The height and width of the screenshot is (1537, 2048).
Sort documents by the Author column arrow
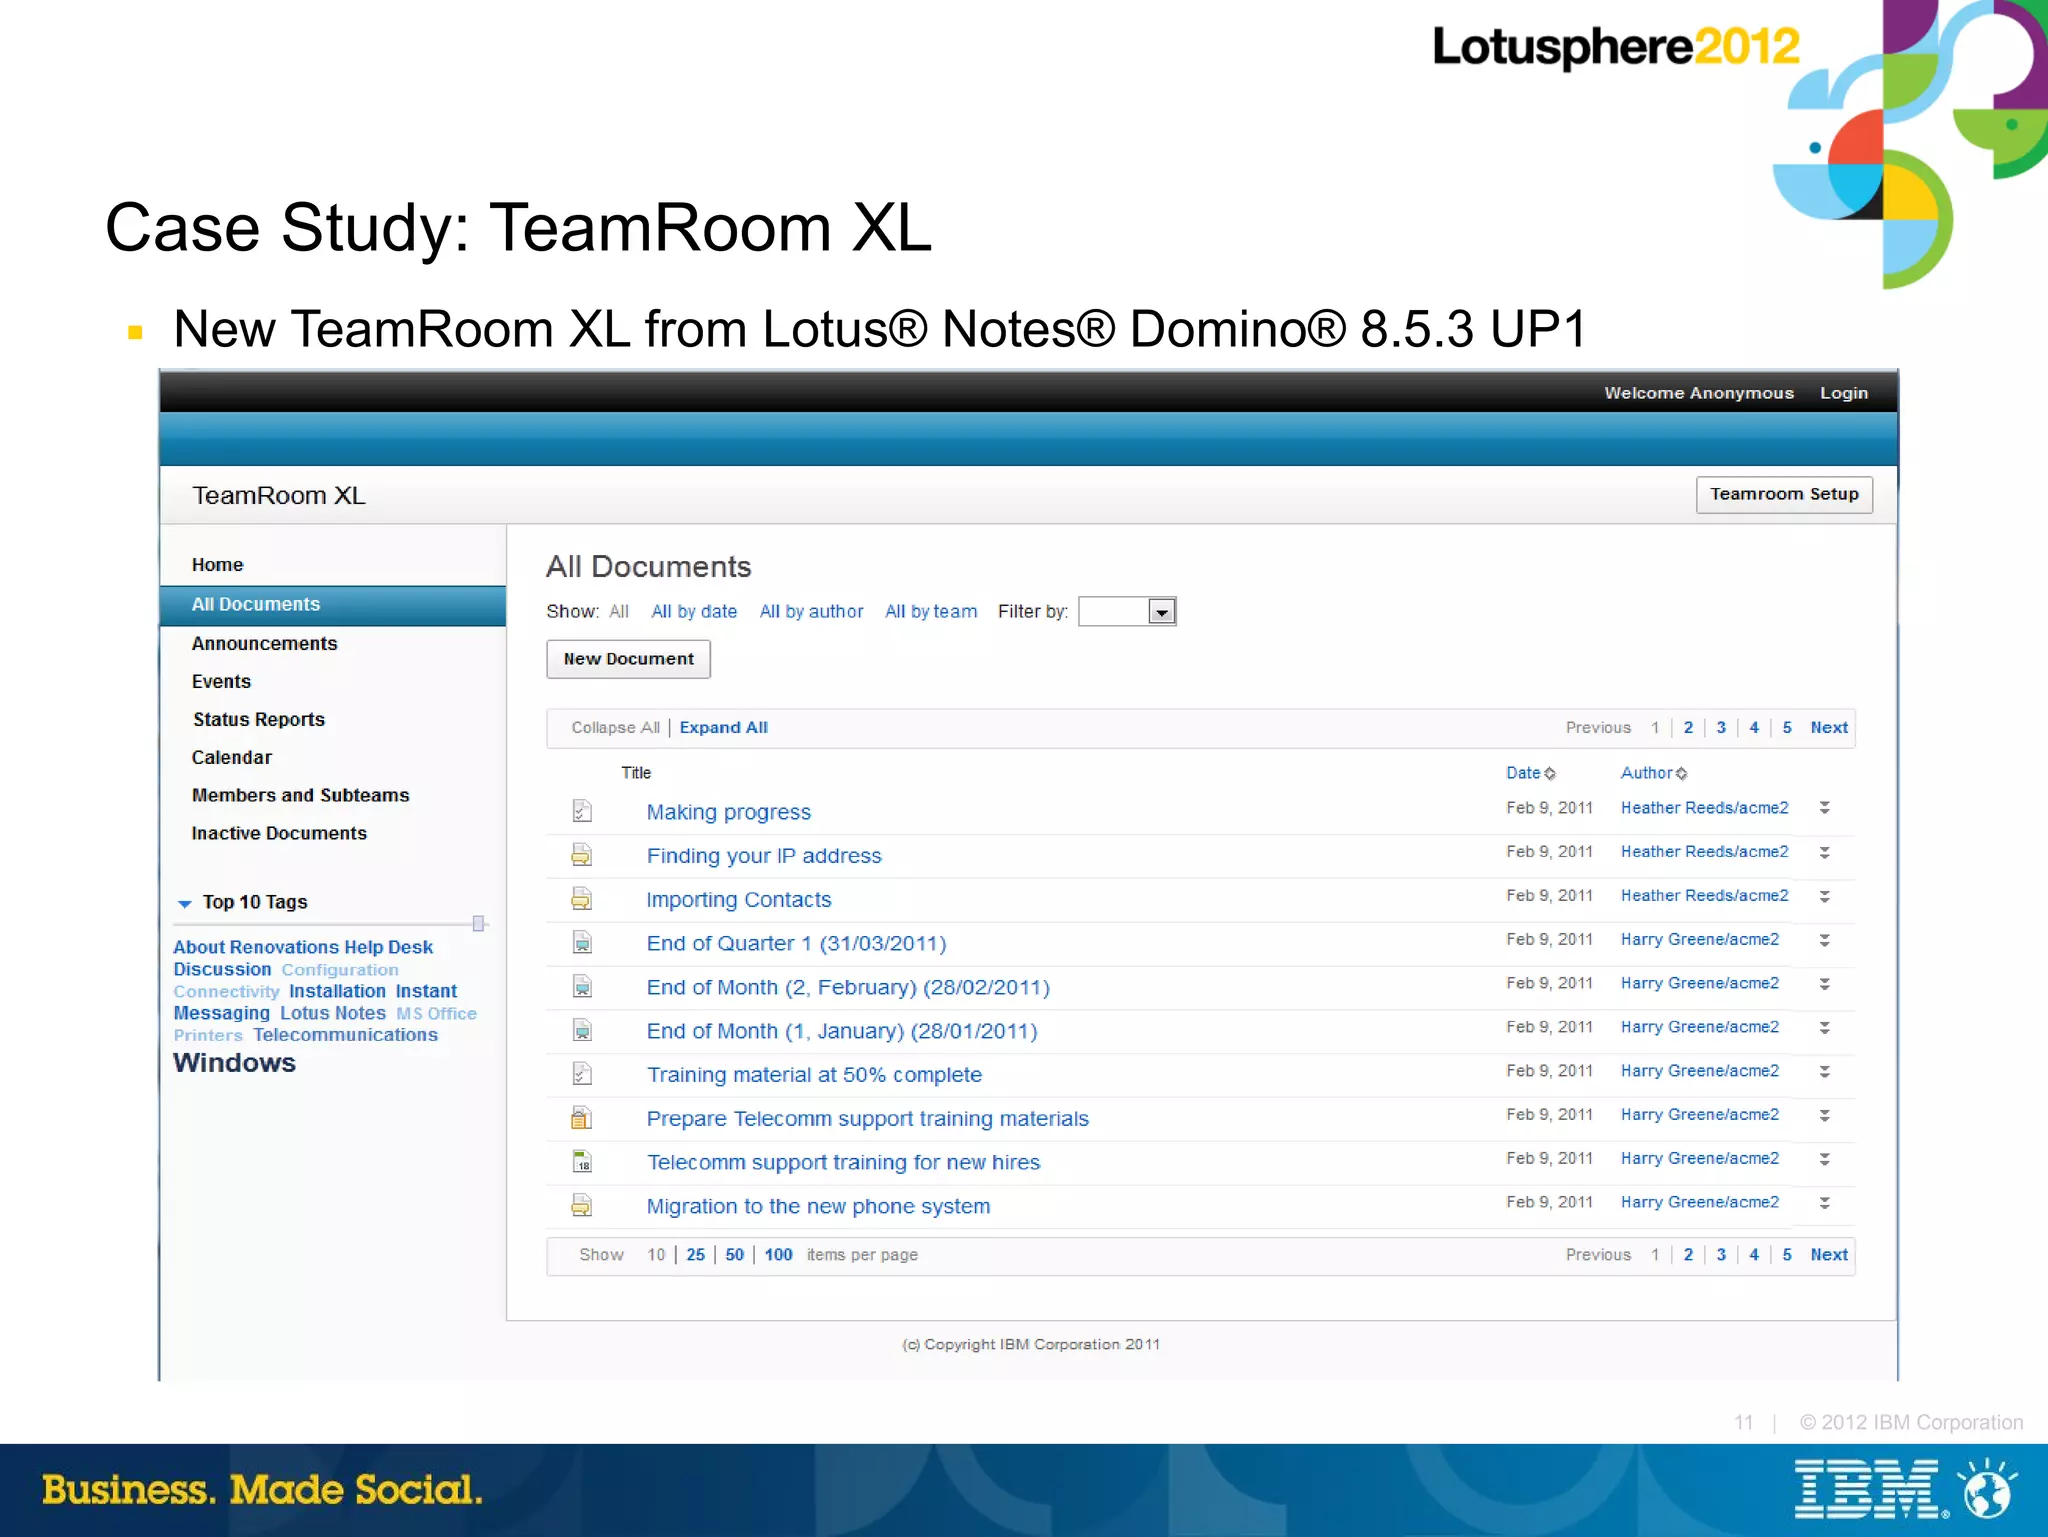pyautogui.click(x=1681, y=773)
